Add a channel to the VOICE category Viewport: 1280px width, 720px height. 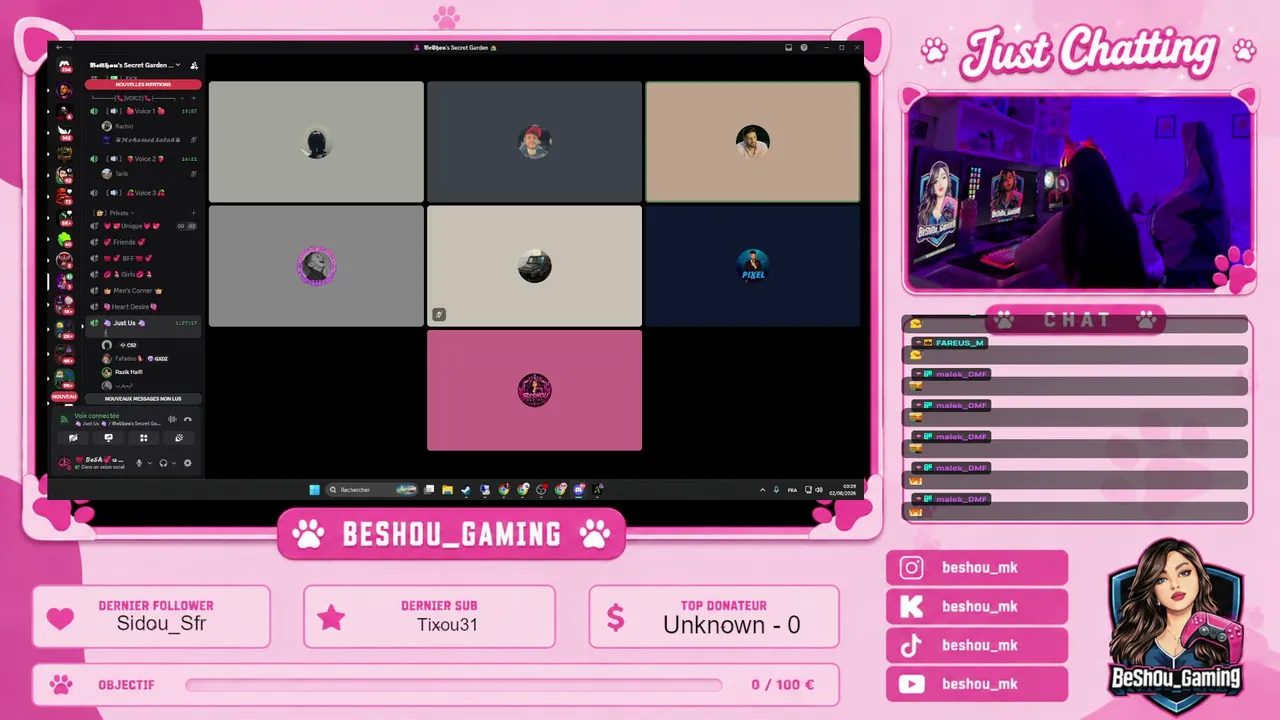tap(194, 97)
